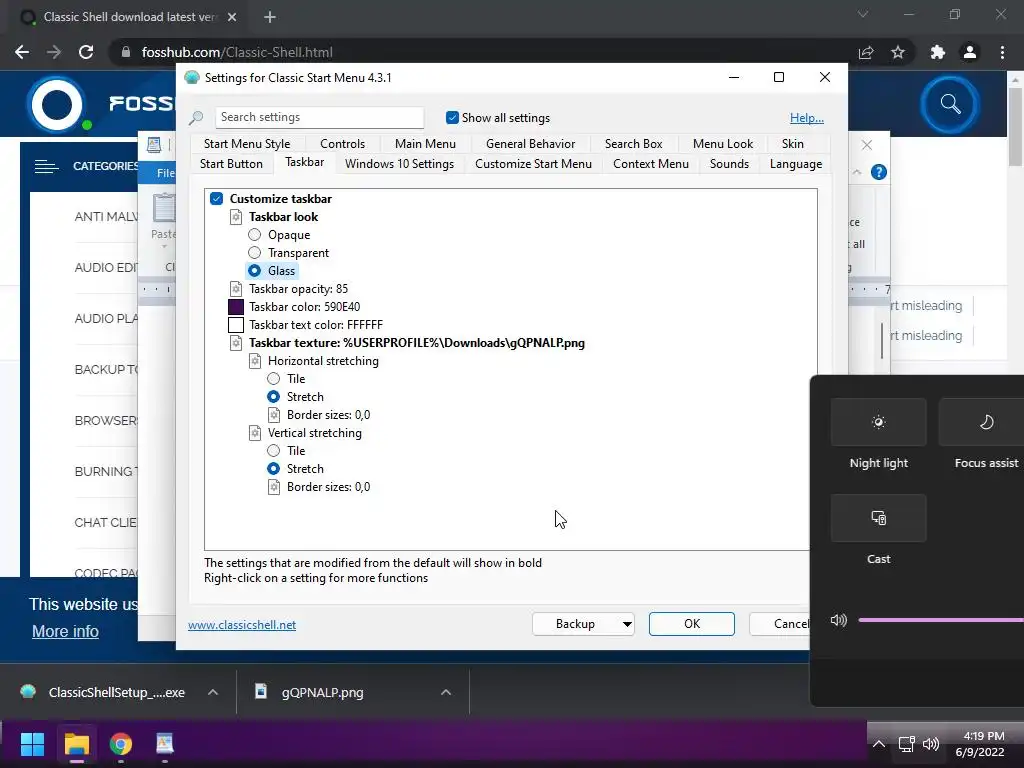Click the Night light quick setting
The height and width of the screenshot is (768, 1024).
coord(878,422)
